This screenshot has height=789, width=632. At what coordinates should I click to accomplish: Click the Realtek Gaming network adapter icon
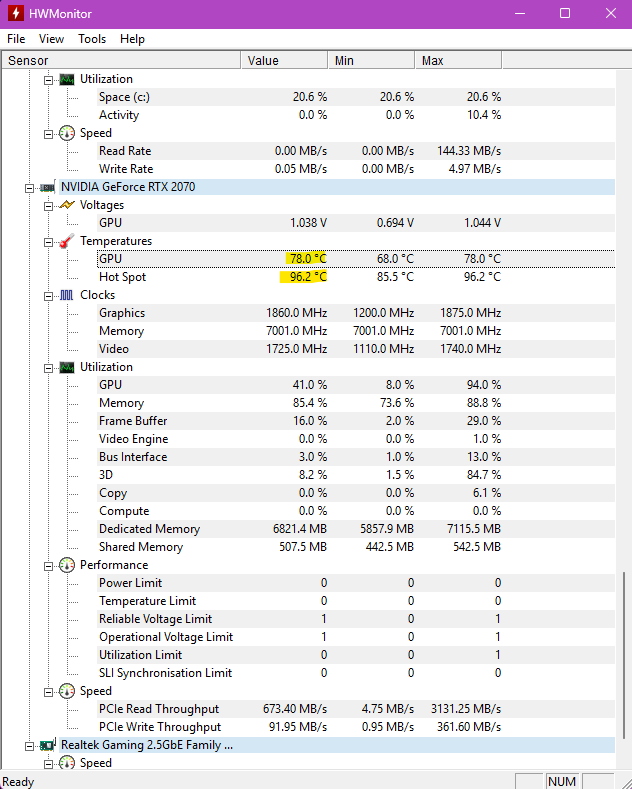47,745
